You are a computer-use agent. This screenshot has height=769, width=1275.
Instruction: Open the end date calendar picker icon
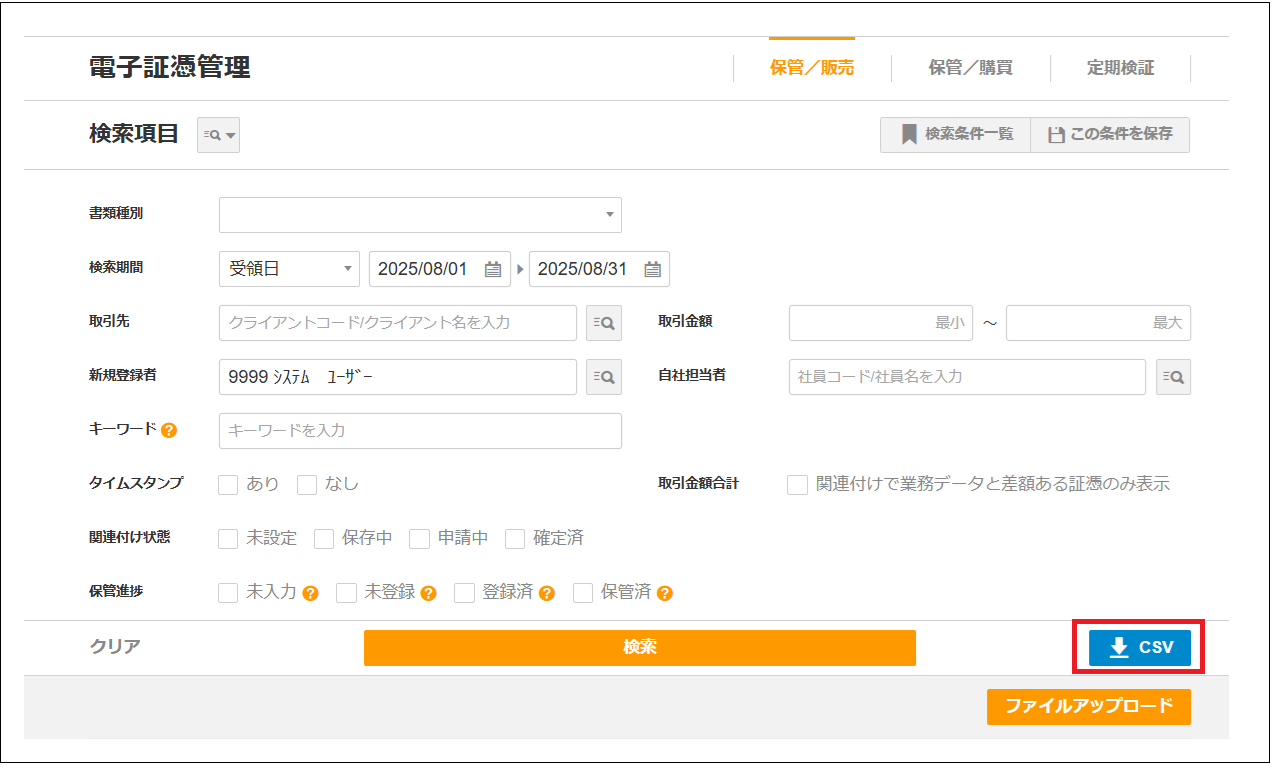tap(652, 269)
